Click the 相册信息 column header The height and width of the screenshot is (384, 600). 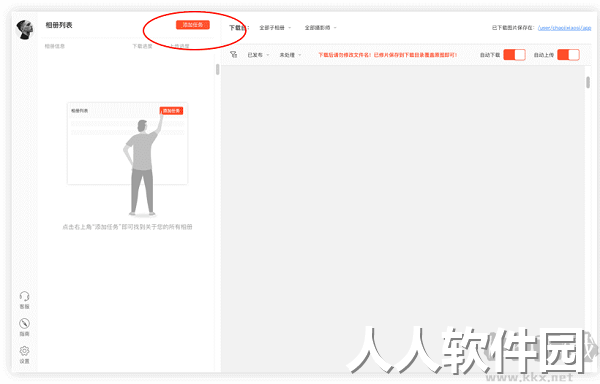(55, 46)
